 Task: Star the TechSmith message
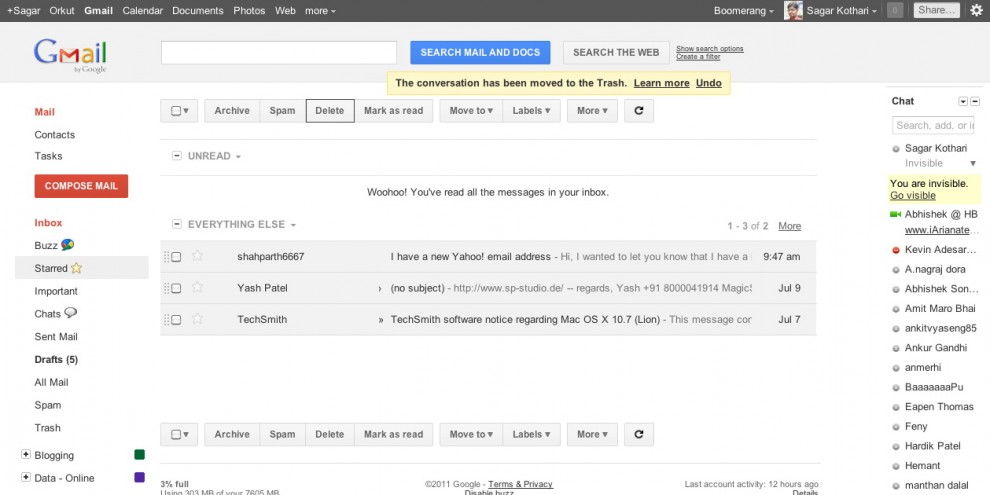point(197,319)
